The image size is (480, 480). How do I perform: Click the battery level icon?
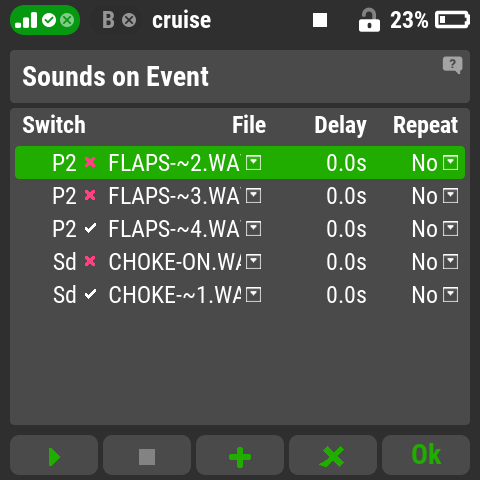coord(452,20)
